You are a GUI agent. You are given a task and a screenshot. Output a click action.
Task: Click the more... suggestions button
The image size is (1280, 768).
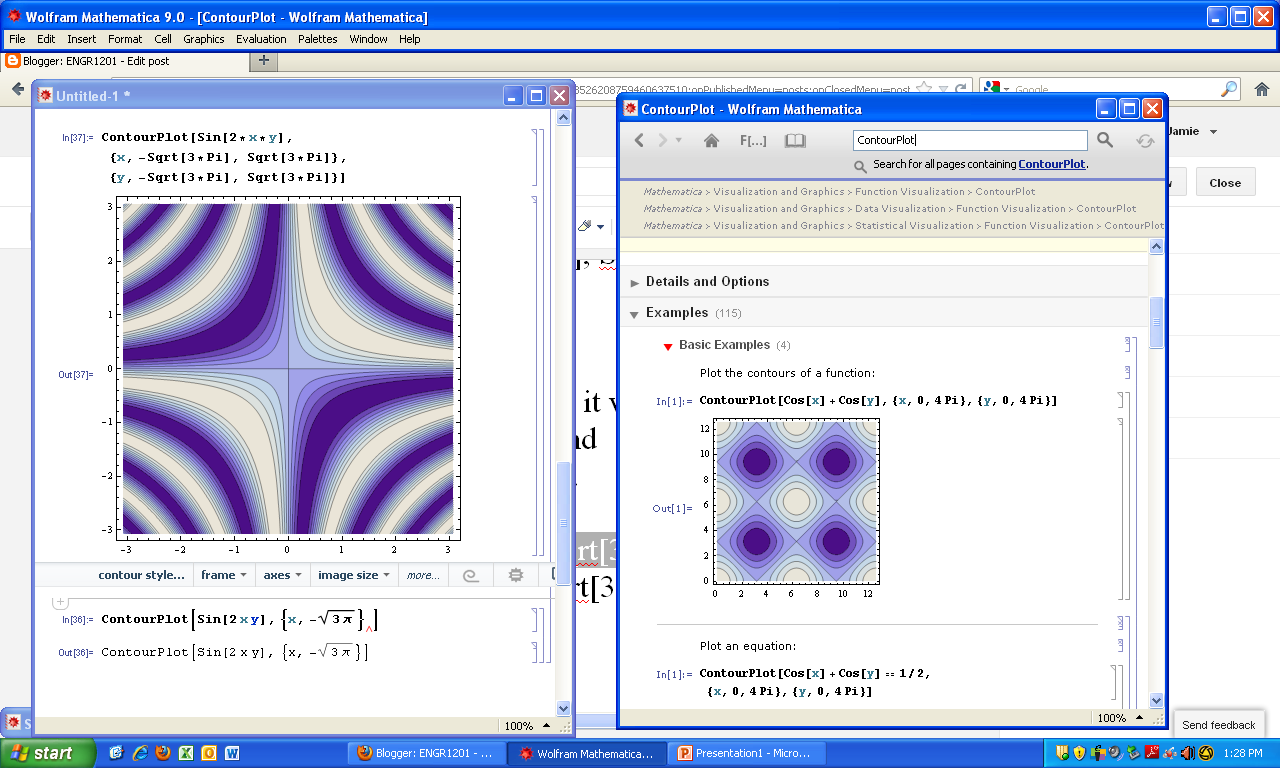pyautogui.click(x=423, y=575)
